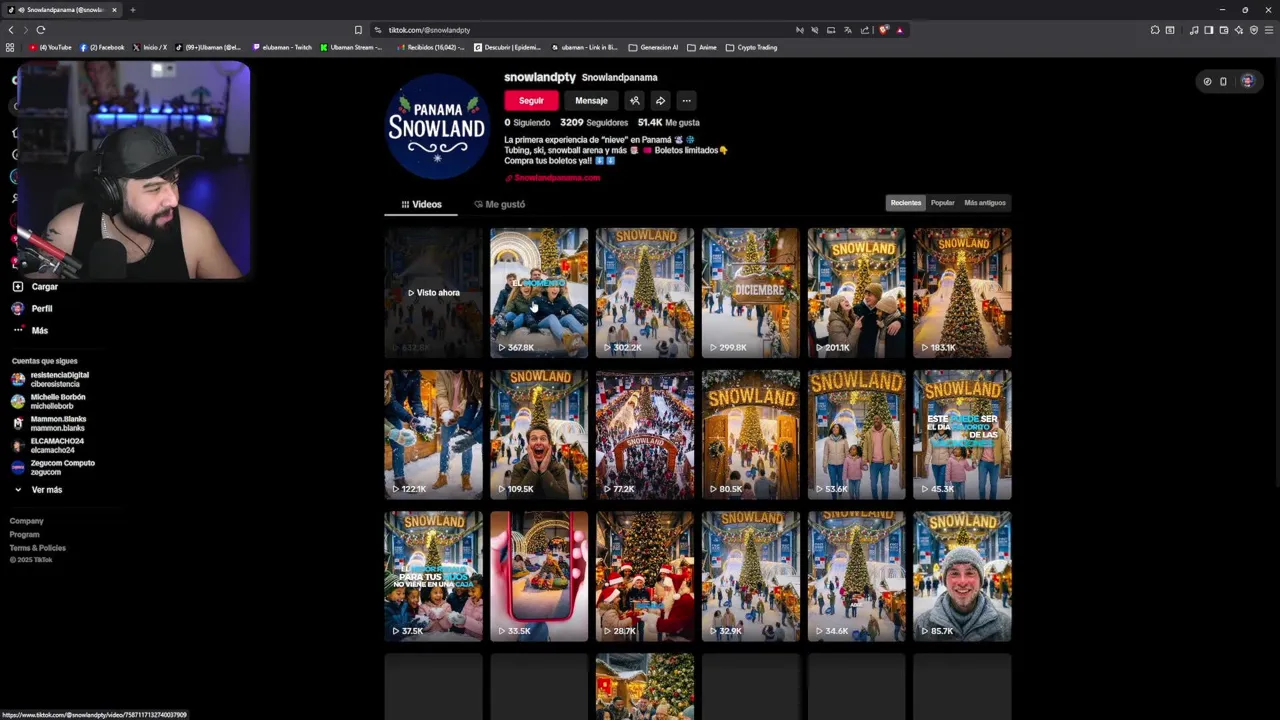Open a new browser tab
This screenshot has height=720, width=1280.
tap(132, 10)
